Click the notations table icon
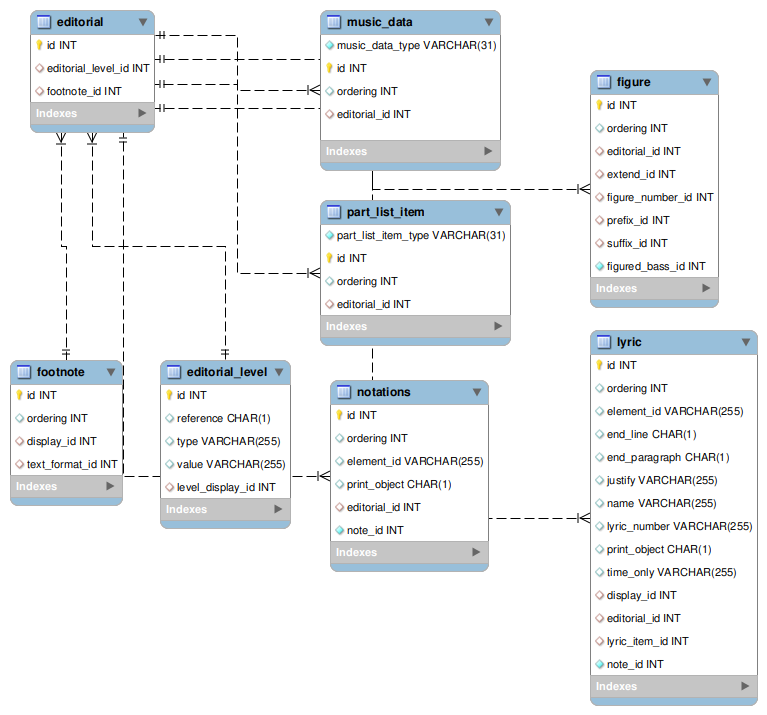Screen dimensions: 767x715 coord(343,392)
